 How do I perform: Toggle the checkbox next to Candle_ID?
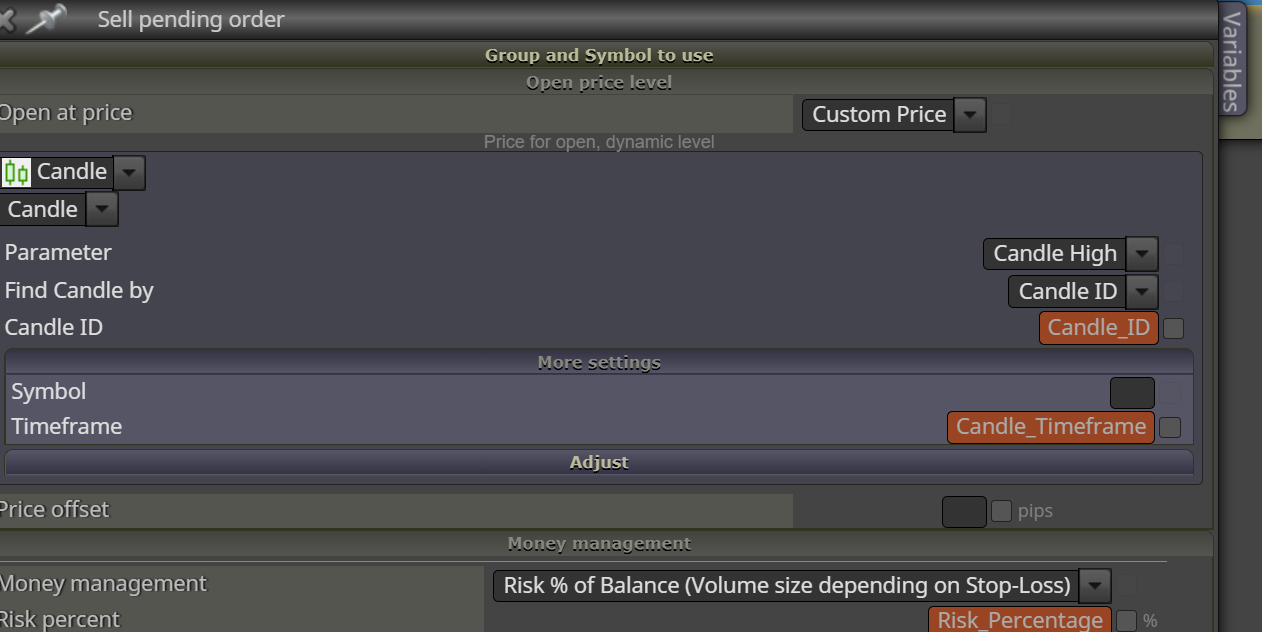1174,328
